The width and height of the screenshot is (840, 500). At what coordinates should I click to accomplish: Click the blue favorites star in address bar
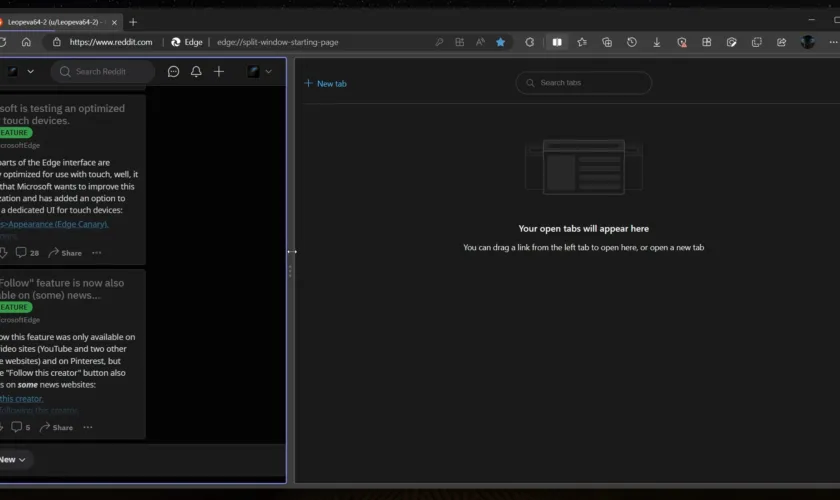[500, 42]
